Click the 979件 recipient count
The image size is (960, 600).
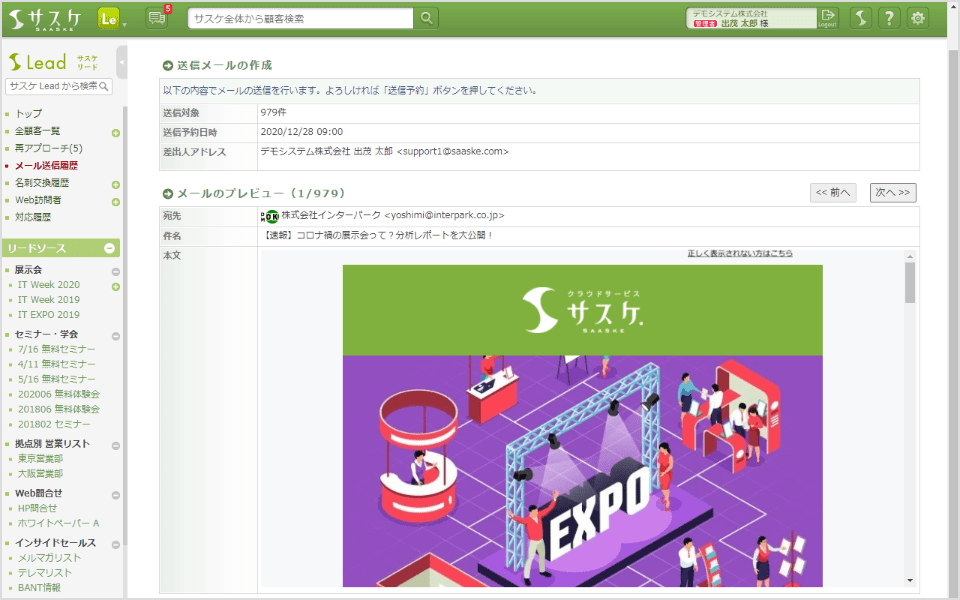click(273, 112)
